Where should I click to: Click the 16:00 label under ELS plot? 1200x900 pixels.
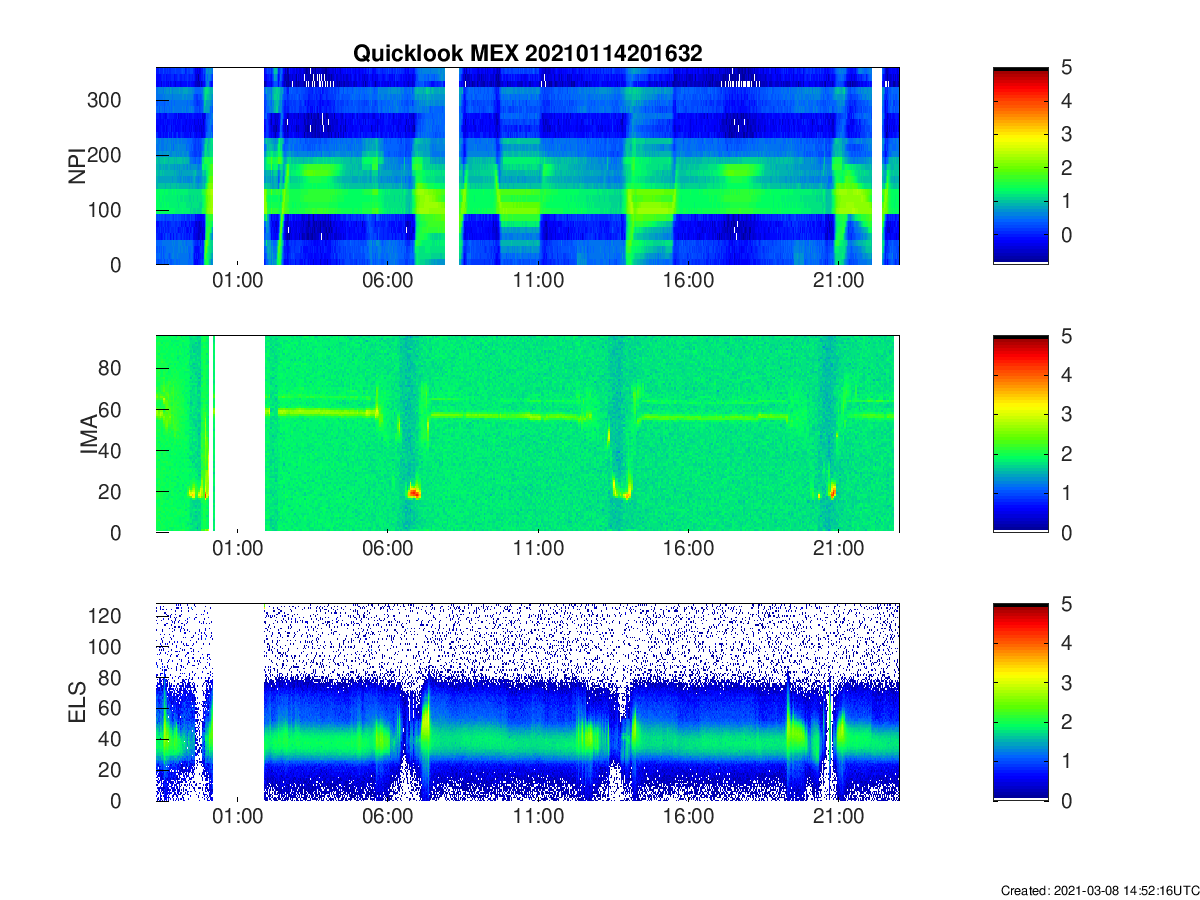(x=688, y=817)
